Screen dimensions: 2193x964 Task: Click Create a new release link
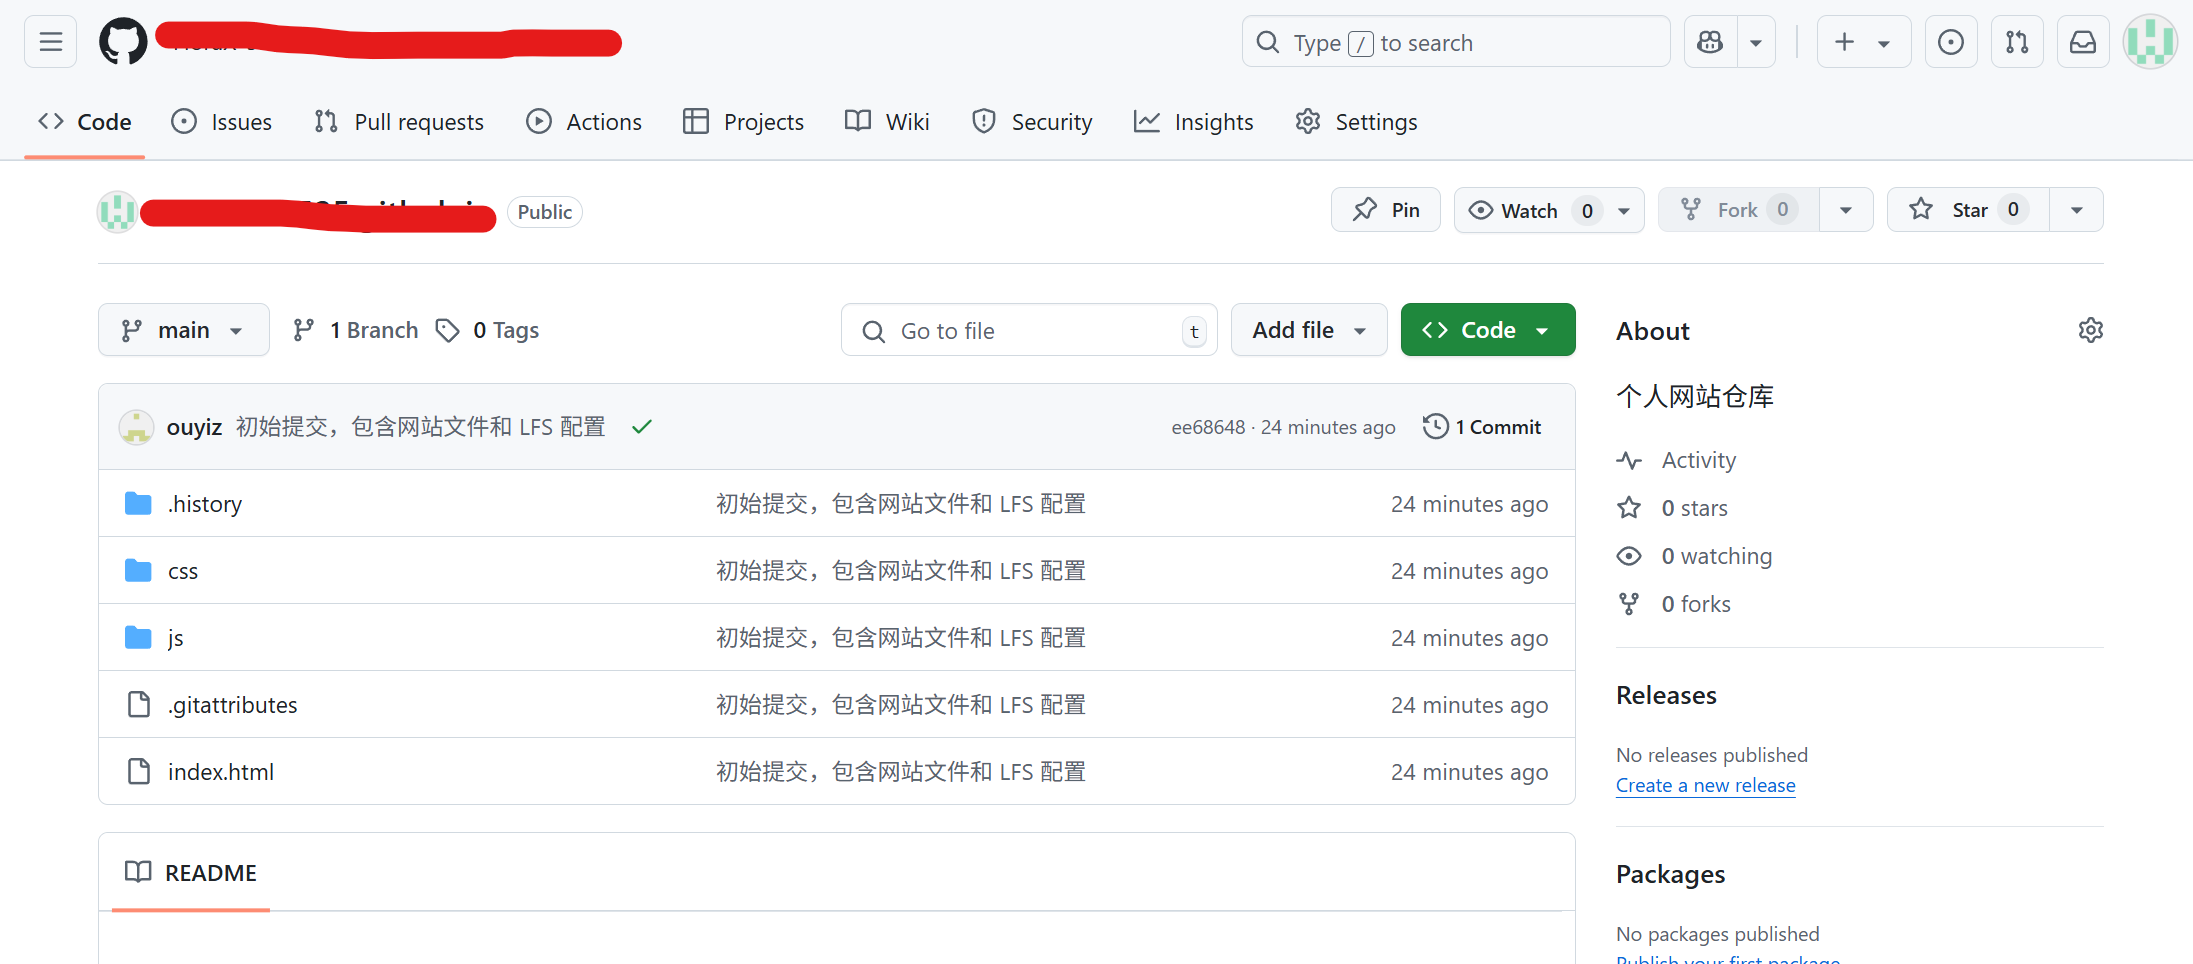[1705, 786]
